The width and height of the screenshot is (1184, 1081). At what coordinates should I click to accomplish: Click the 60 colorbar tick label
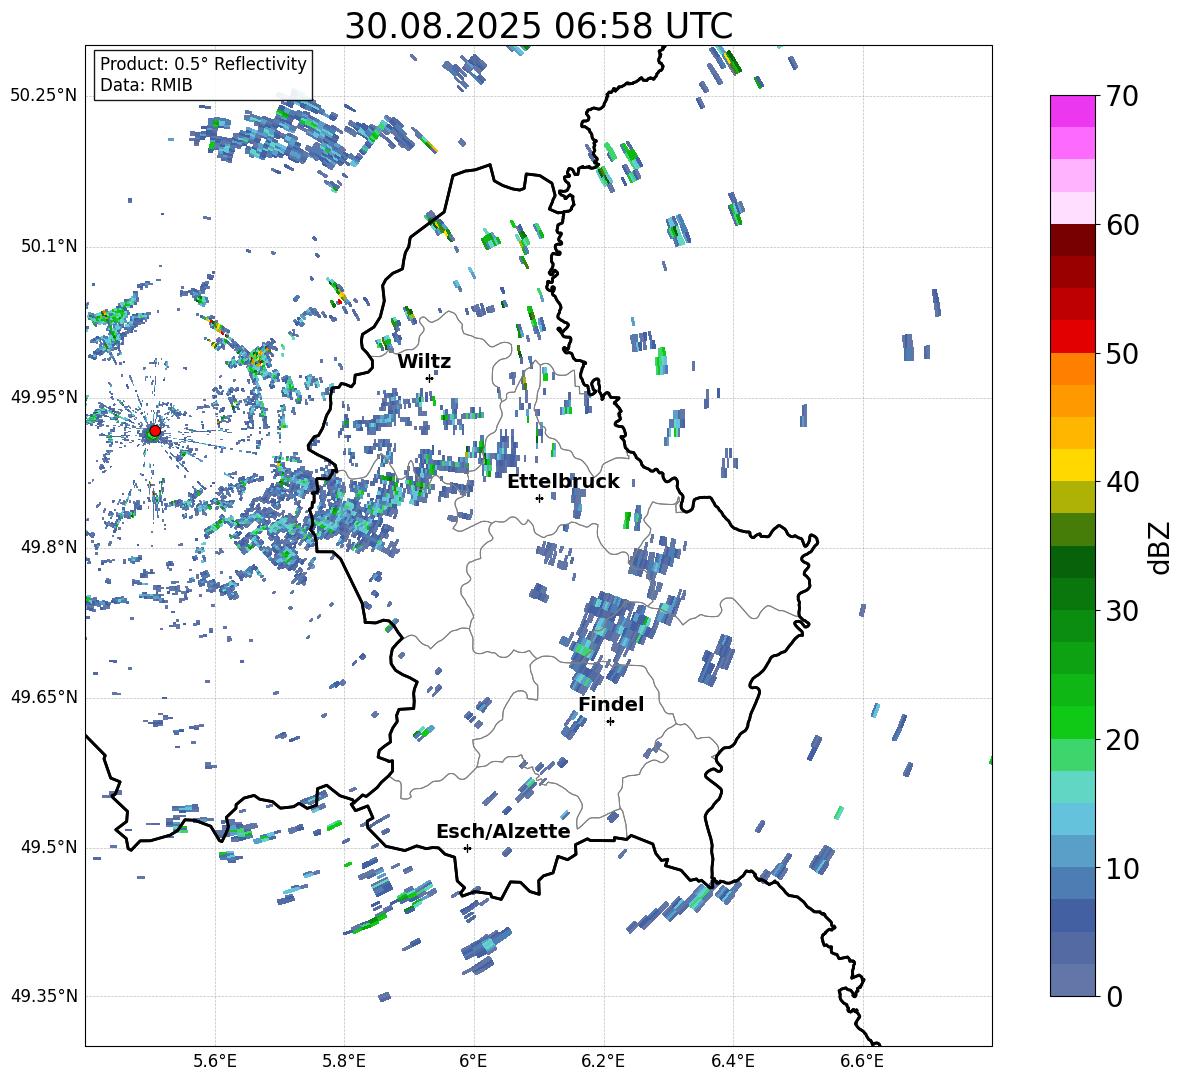pyautogui.click(x=1122, y=225)
